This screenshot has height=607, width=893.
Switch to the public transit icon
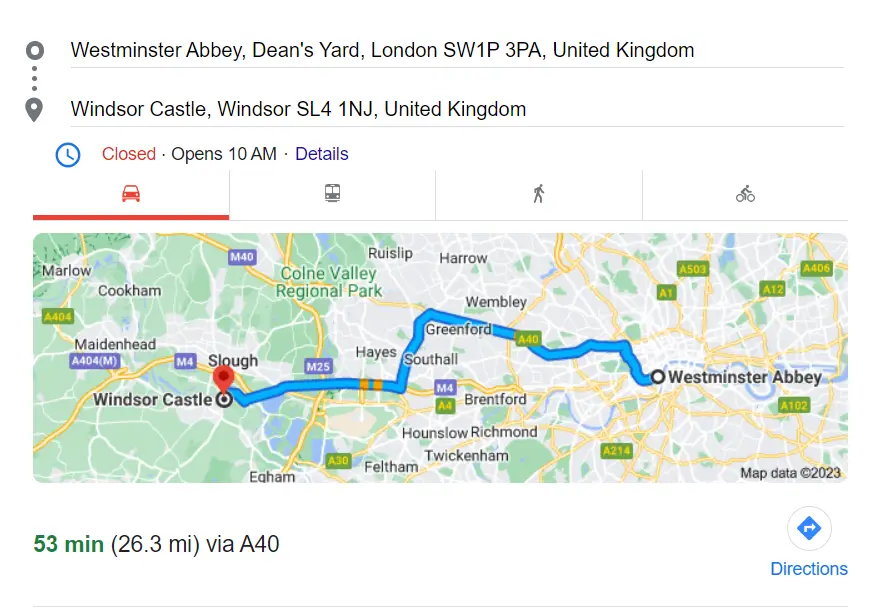pyautogui.click(x=333, y=192)
